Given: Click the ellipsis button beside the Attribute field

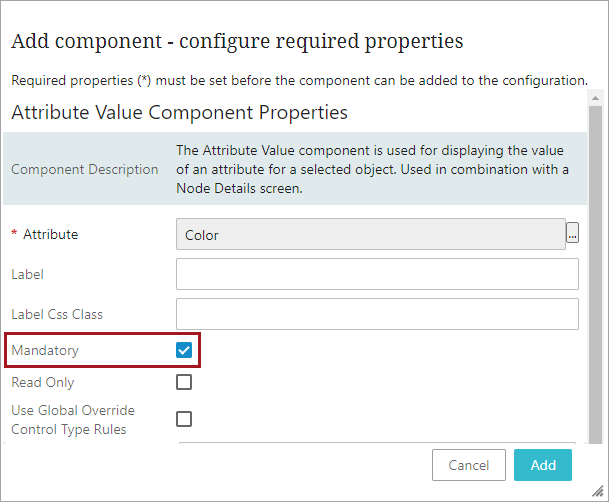Looking at the screenshot, I should 573,234.
